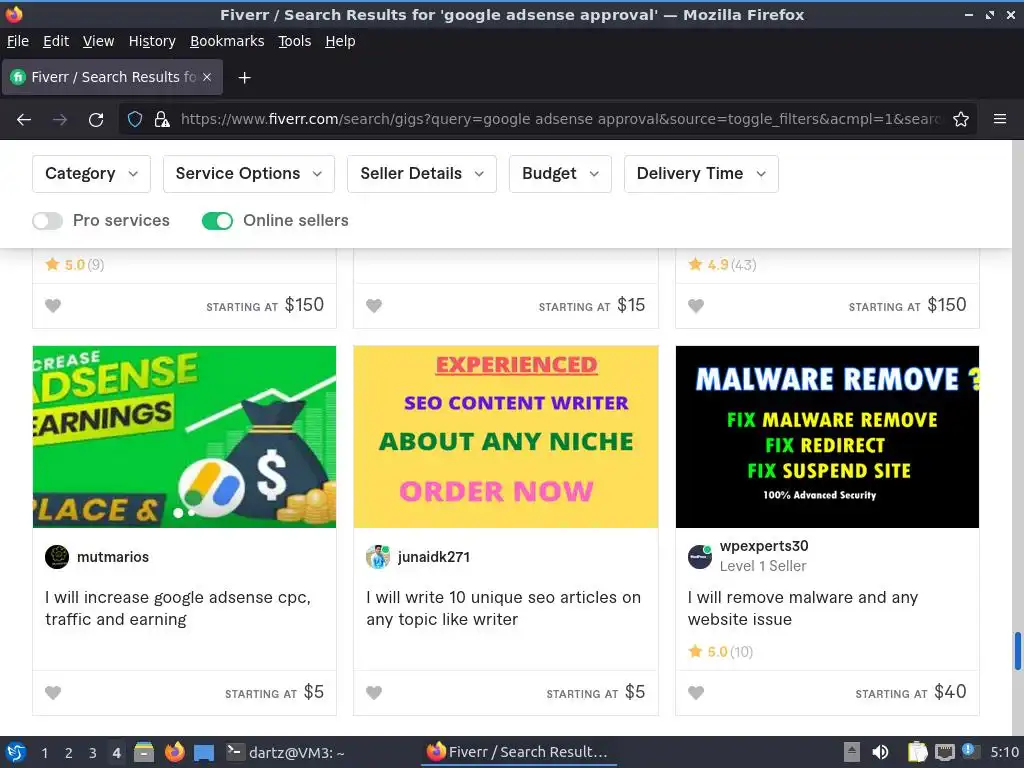Open the Budget filter dropdown
This screenshot has width=1024, height=768.
[x=560, y=174]
